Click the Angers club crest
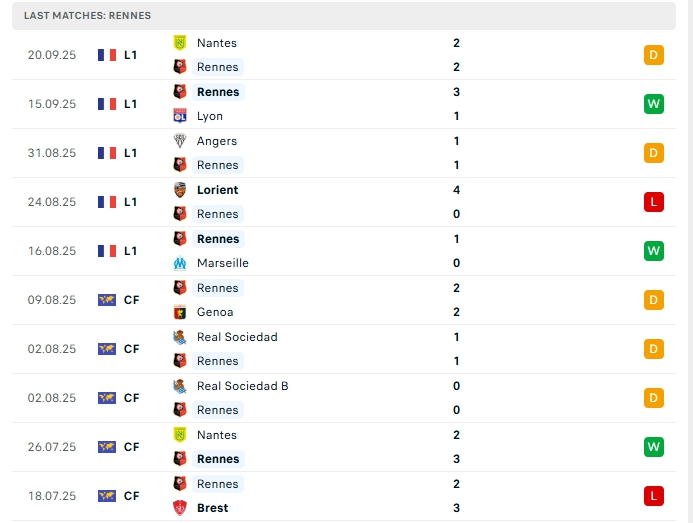Viewport: 693px width, 523px height. point(180,141)
